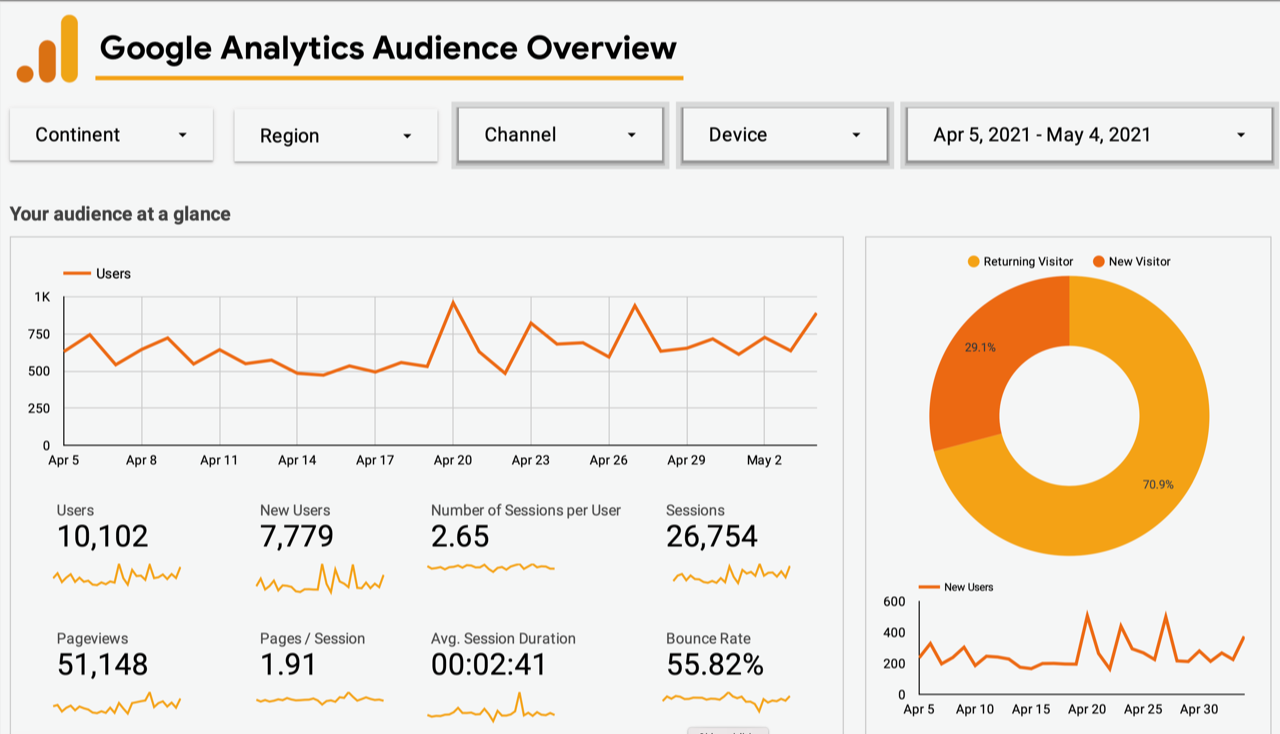Click the sparkline under Bounce Rate scorecard
1280x734 pixels.
tap(726, 700)
